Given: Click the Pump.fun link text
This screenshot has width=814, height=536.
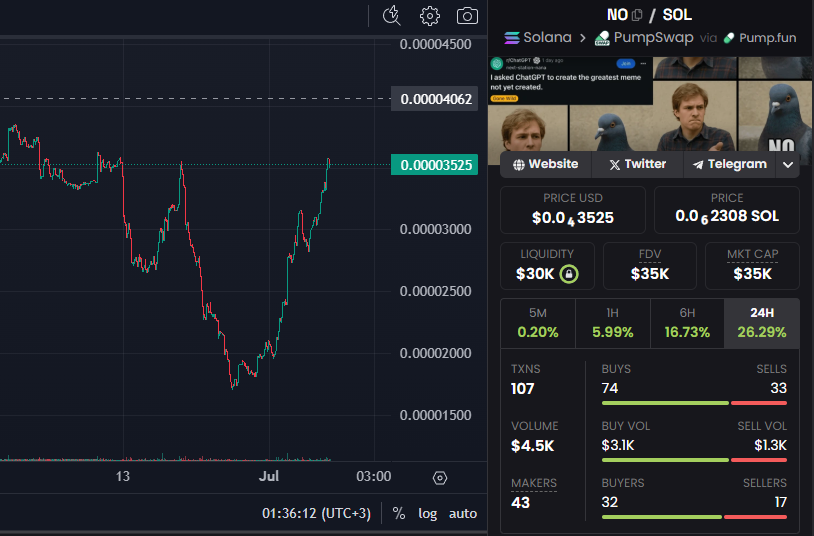Looking at the screenshot, I should [x=767, y=38].
